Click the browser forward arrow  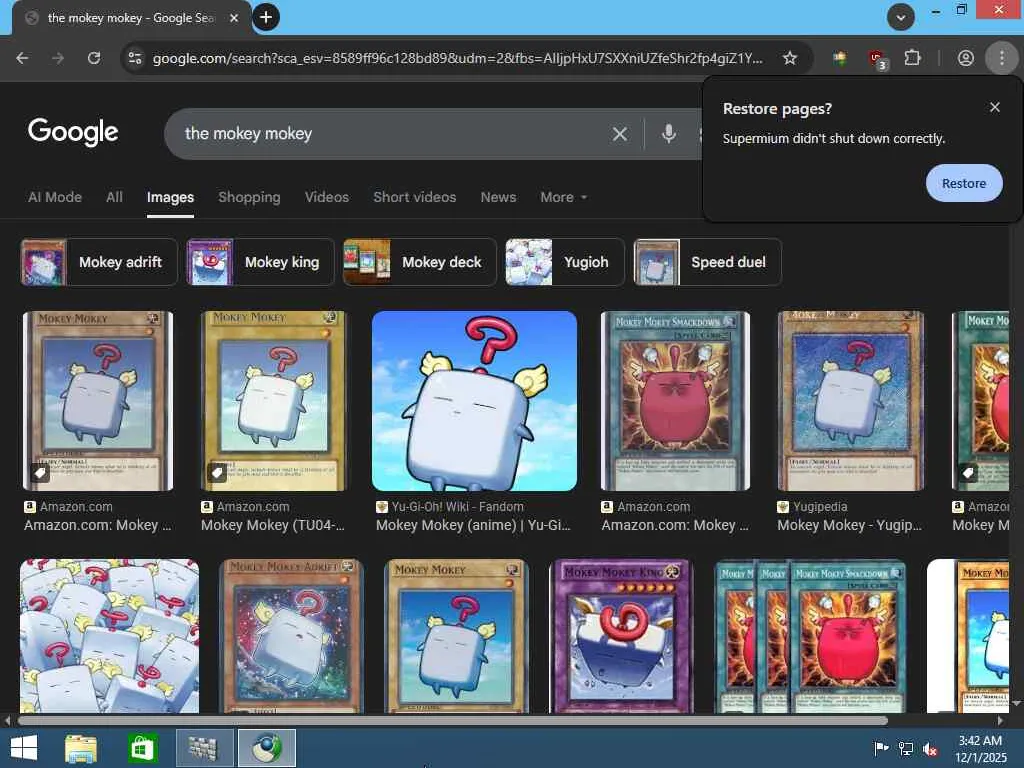pyautogui.click(x=58, y=58)
